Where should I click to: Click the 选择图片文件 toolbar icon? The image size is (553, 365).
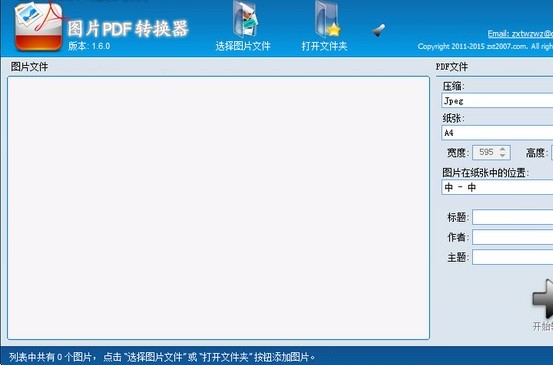click(x=244, y=19)
